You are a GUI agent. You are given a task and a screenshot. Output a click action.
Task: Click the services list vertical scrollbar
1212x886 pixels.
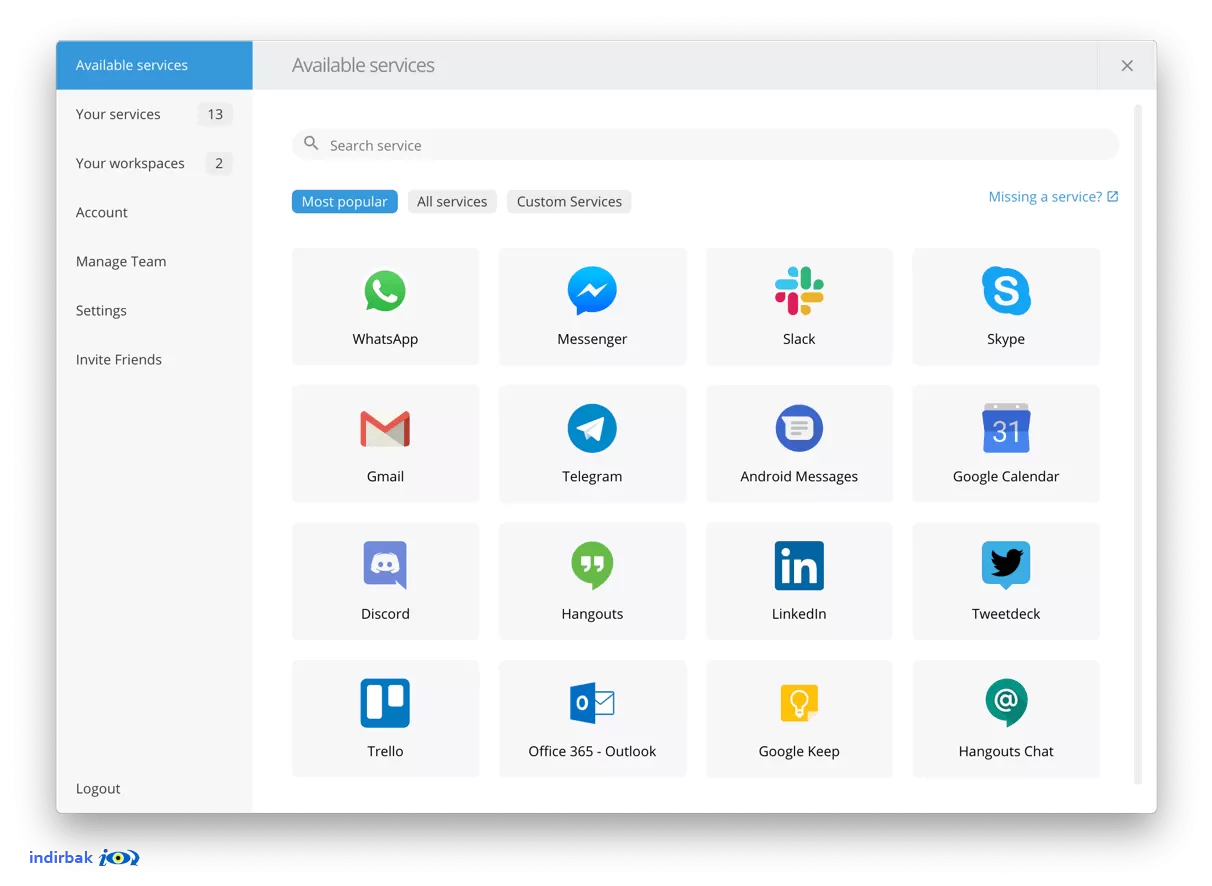1137,444
